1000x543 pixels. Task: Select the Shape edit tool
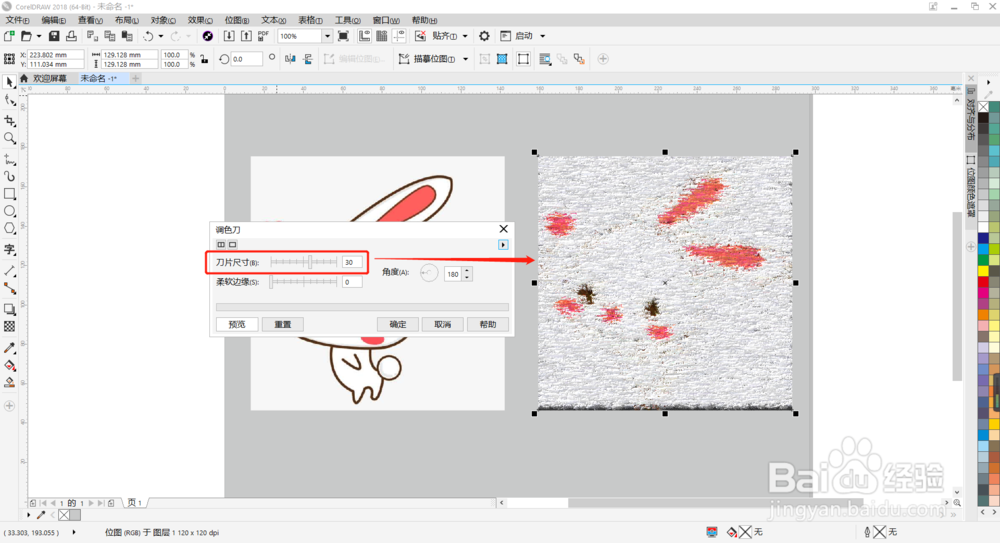pos(10,101)
